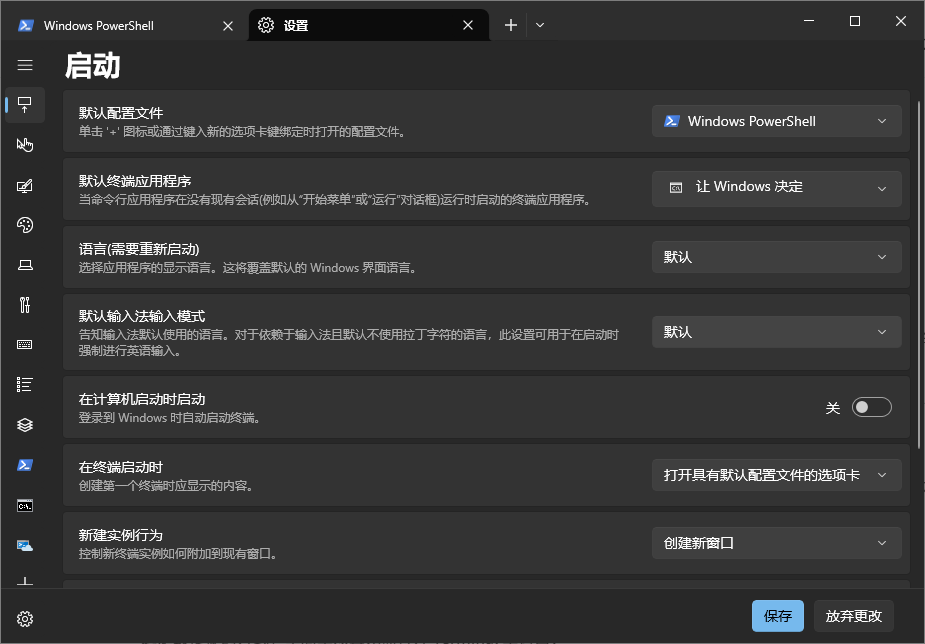Image resolution: width=925 pixels, height=644 pixels.
Task: Collapse the sidebar with the hamburger icon
Action: pyautogui.click(x=25, y=64)
